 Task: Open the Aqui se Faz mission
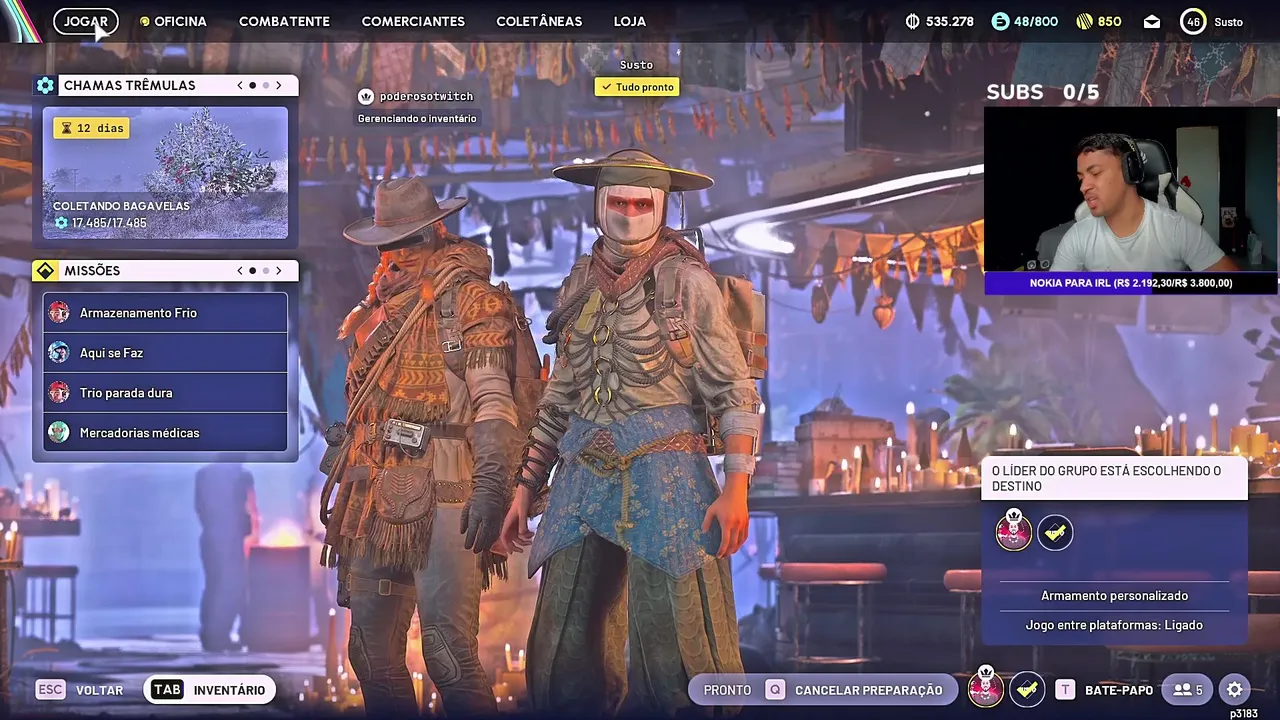(x=165, y=353)
